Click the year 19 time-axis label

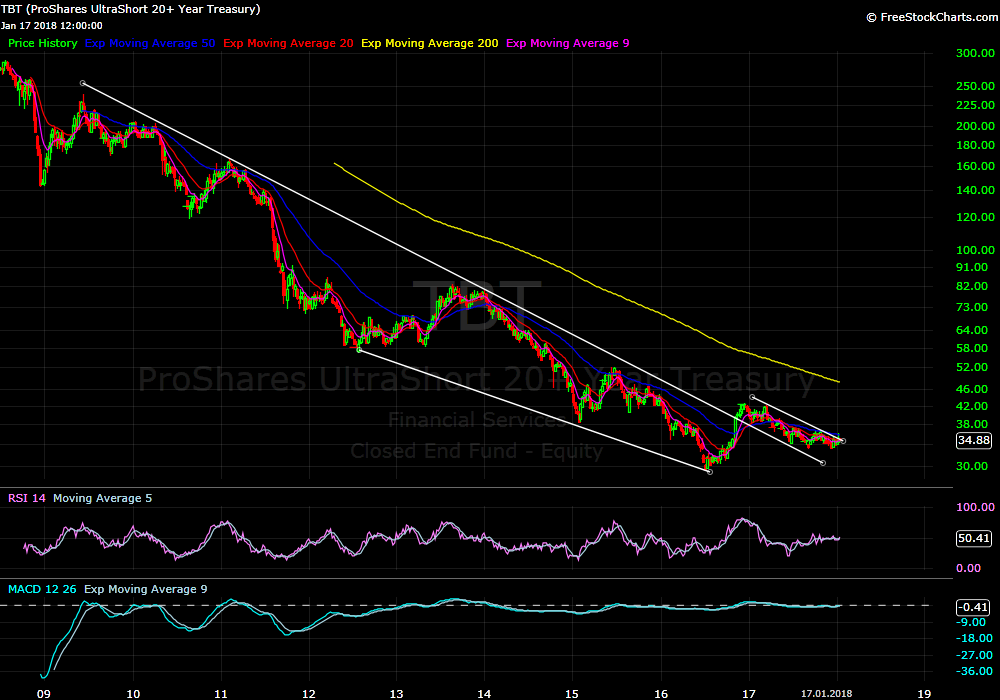pyautogui.click(x=924, y=694)
